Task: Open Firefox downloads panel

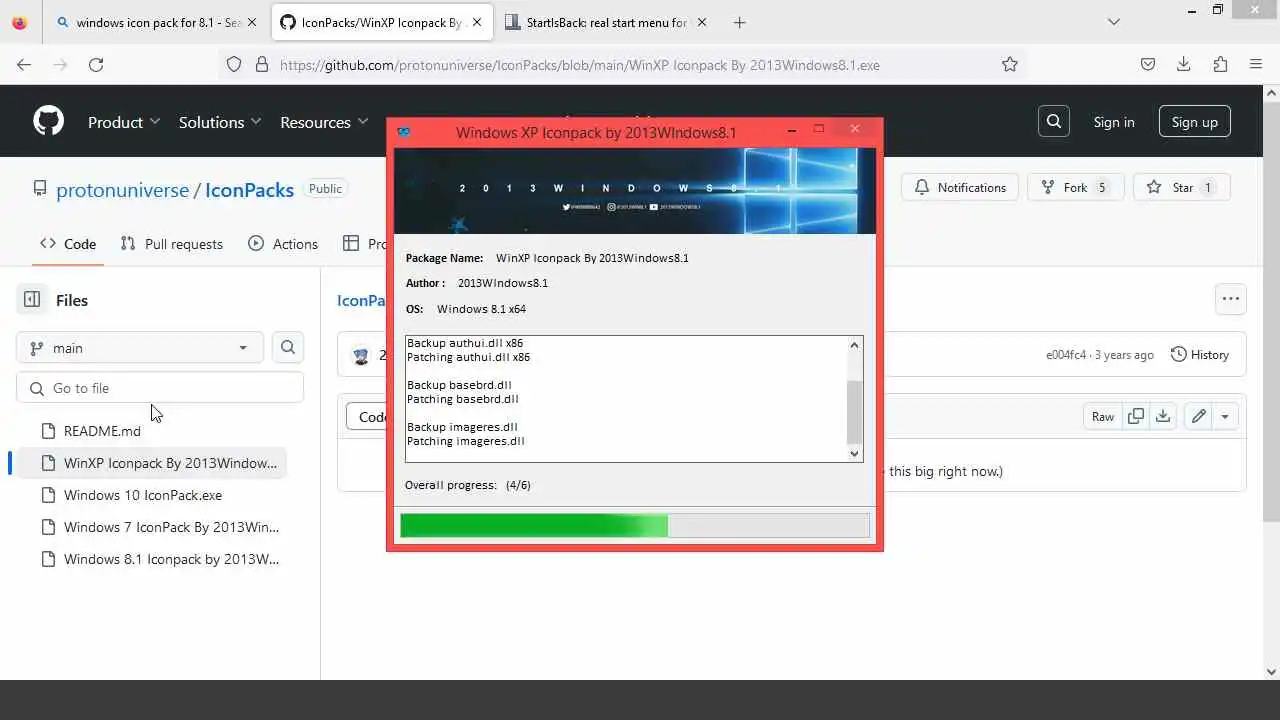Action: (x=1184, y=64)
